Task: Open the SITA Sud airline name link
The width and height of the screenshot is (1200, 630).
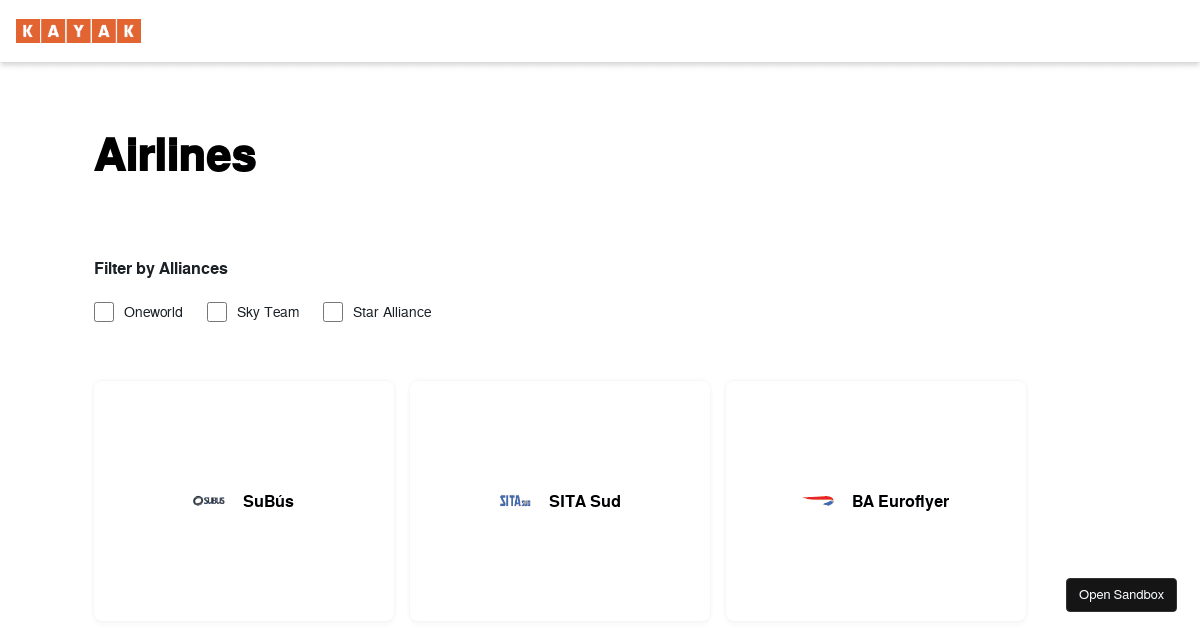Action: point(585,501)
